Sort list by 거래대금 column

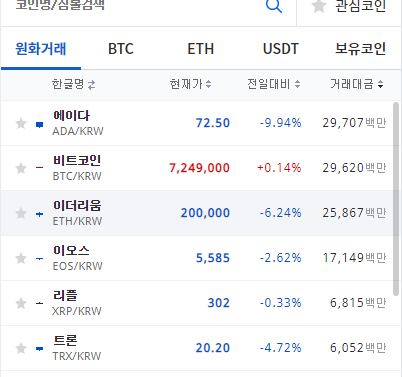[x=357, y=84]
